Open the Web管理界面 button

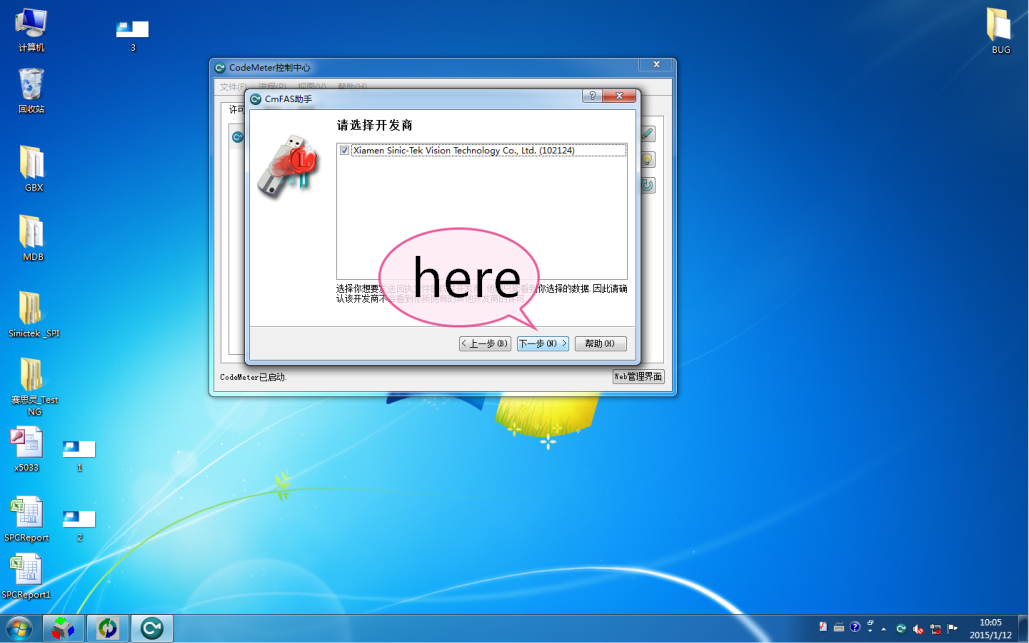click(638, 377)
